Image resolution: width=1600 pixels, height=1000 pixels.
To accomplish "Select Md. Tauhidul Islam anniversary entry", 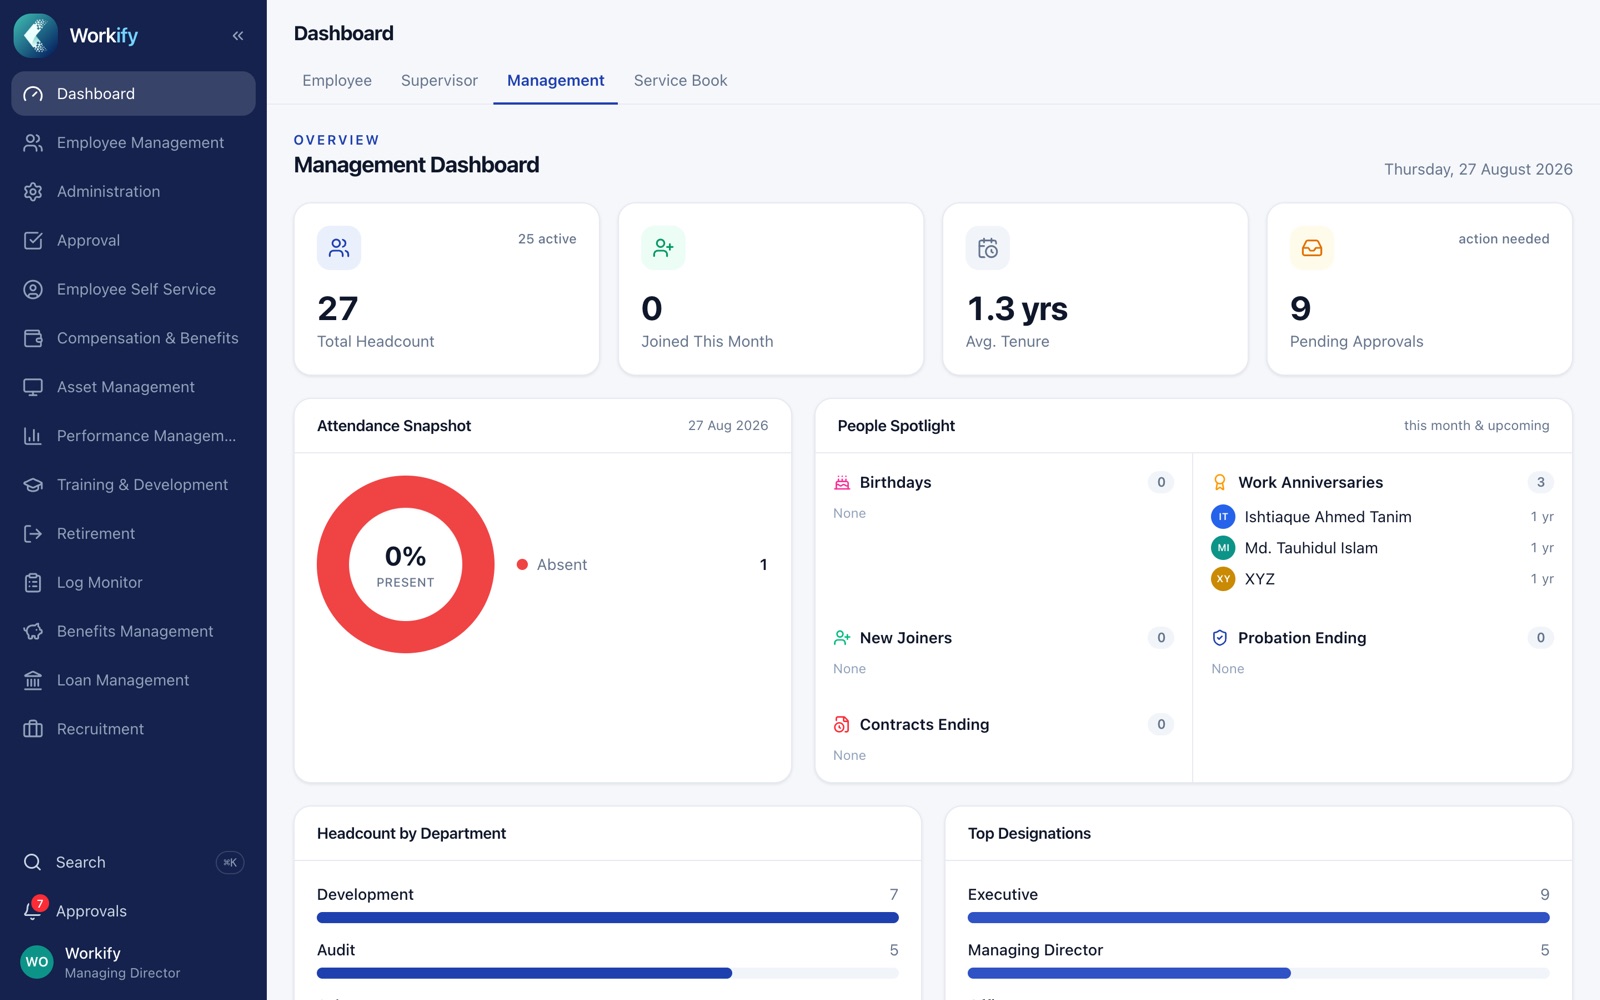I will [x=1382, y=548].
